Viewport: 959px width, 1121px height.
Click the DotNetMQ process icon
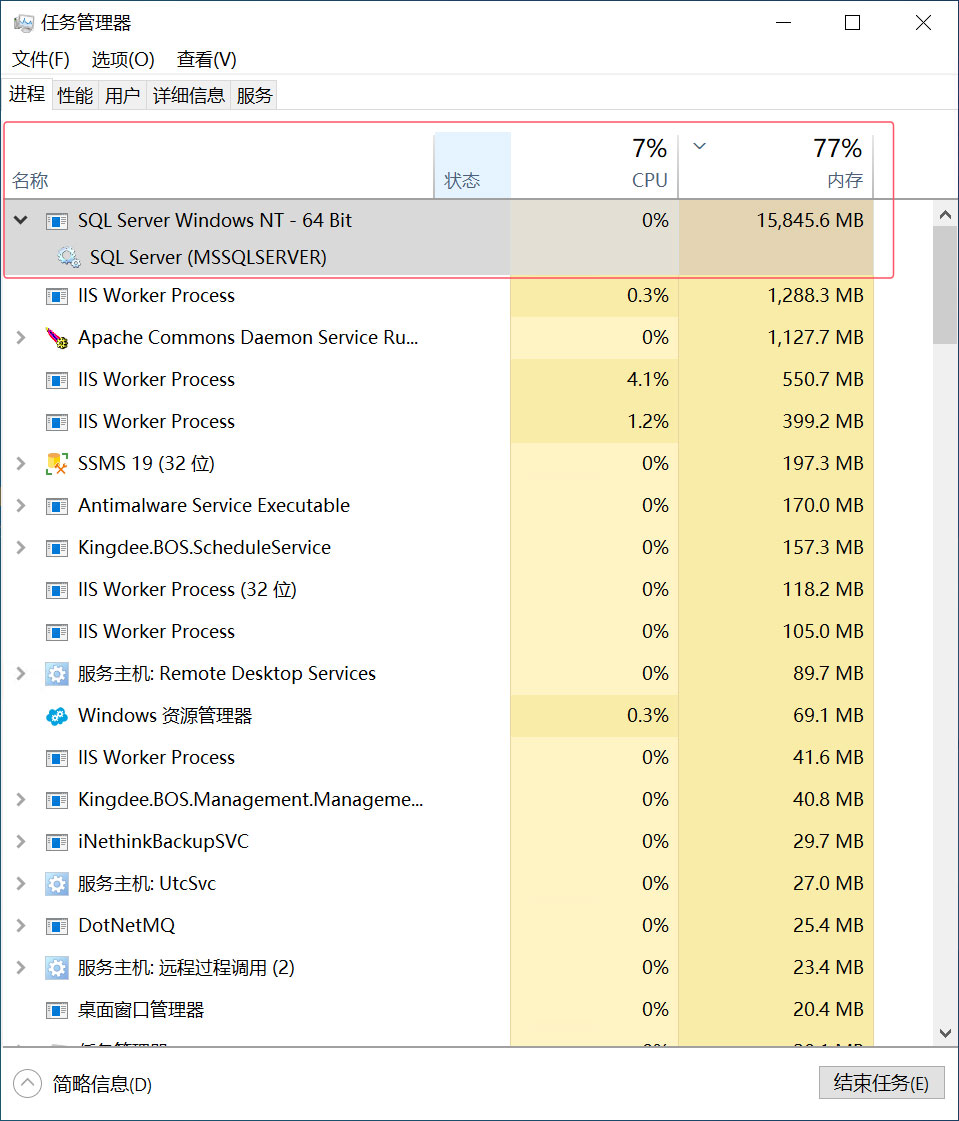56,927
